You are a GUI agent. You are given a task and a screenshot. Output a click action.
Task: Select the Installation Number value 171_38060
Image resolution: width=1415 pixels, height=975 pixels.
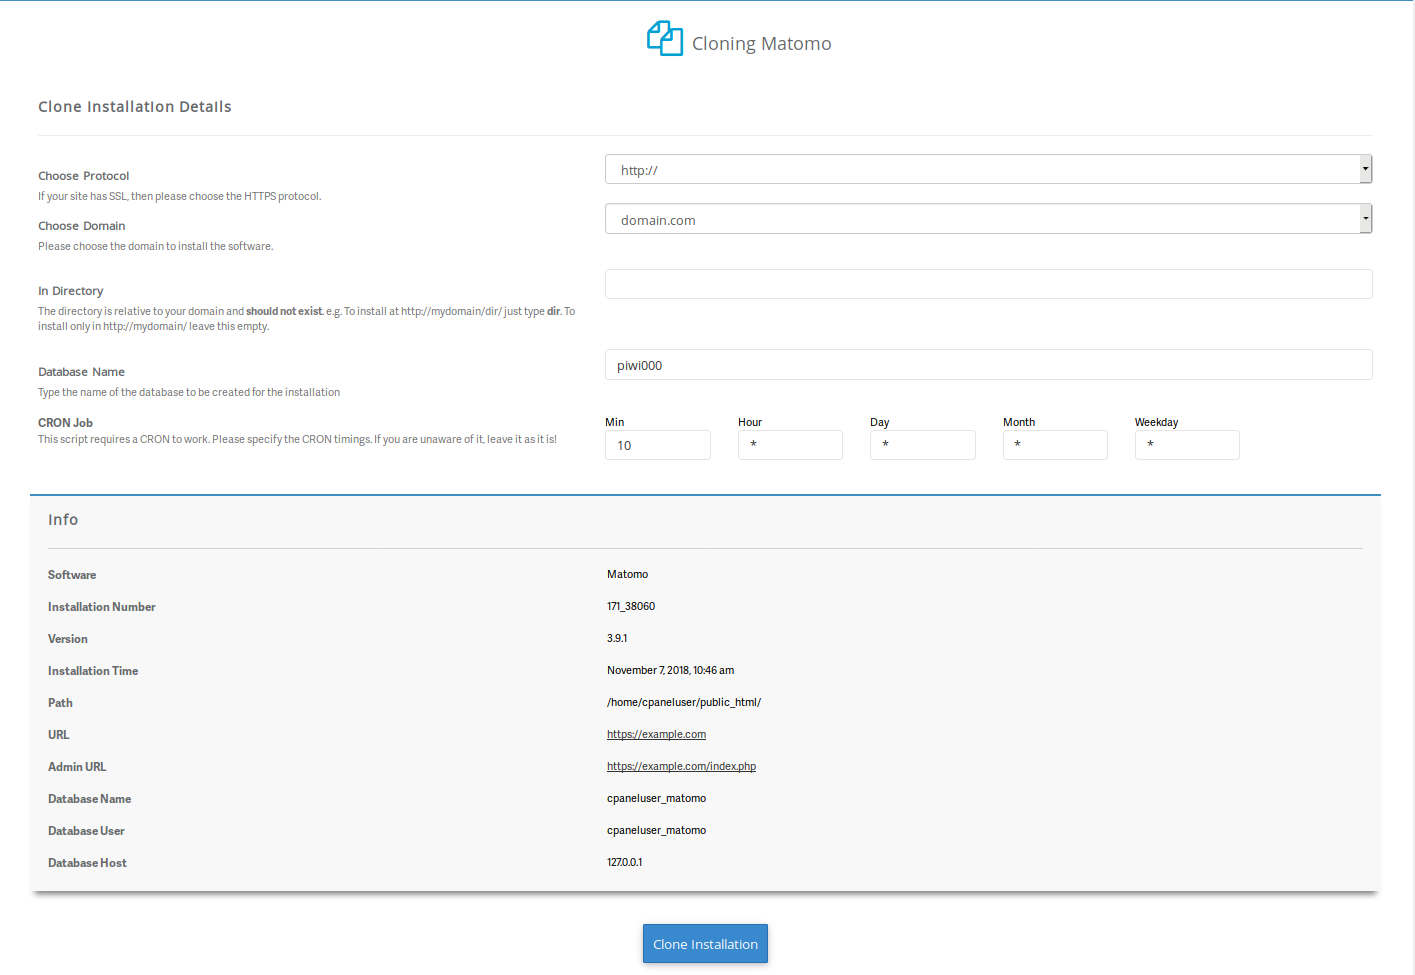tap(631, 606)
